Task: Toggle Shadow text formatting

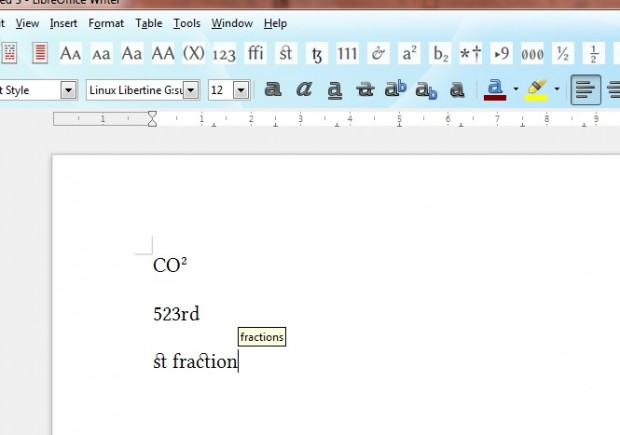Action: coord(457,89)
